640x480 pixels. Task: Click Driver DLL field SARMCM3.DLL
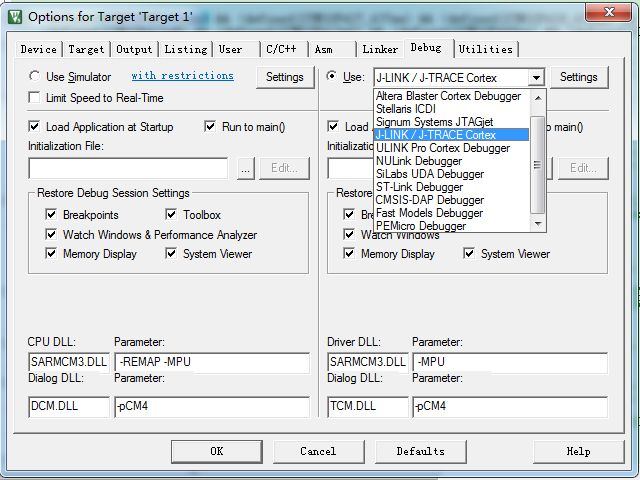point(368,362)
